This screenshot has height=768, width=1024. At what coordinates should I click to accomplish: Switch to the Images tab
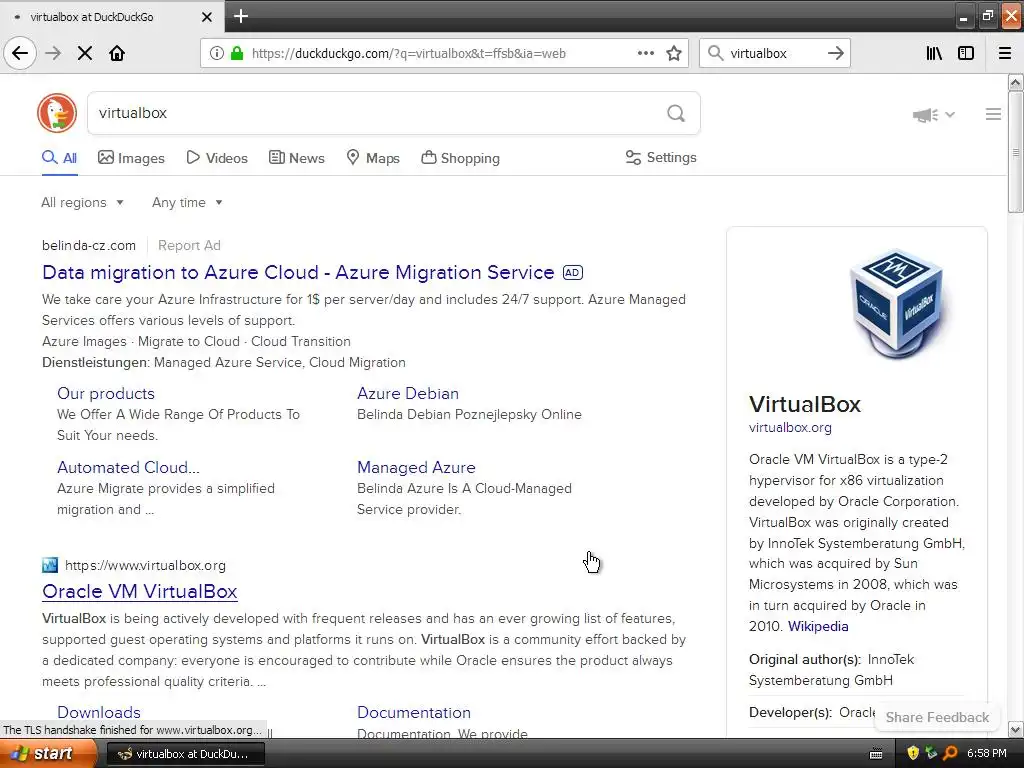pos(131,158)
